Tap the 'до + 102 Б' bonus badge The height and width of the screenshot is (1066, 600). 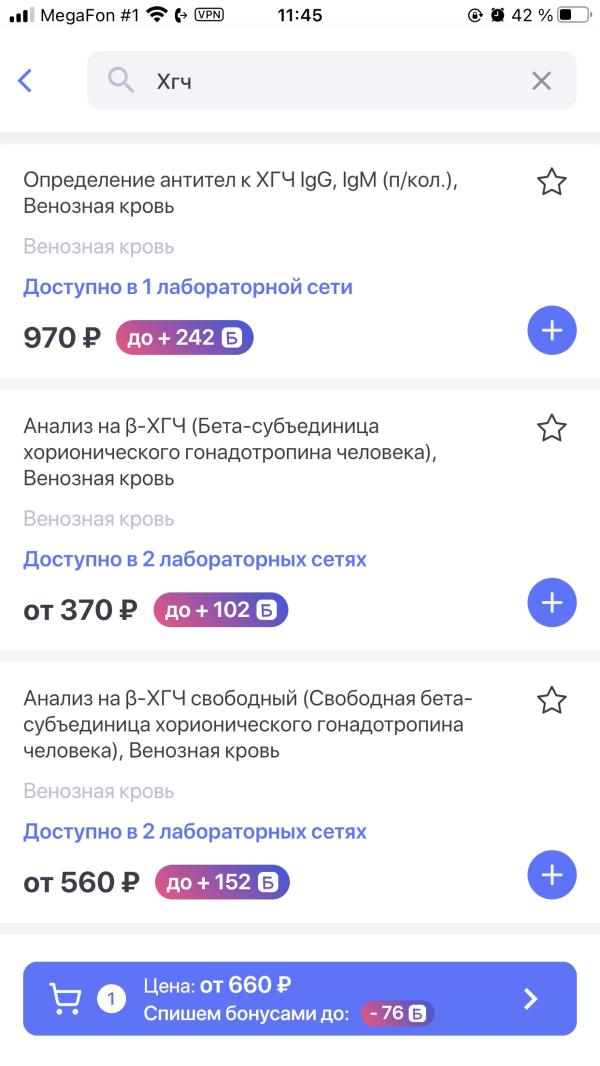pos(221,610)
